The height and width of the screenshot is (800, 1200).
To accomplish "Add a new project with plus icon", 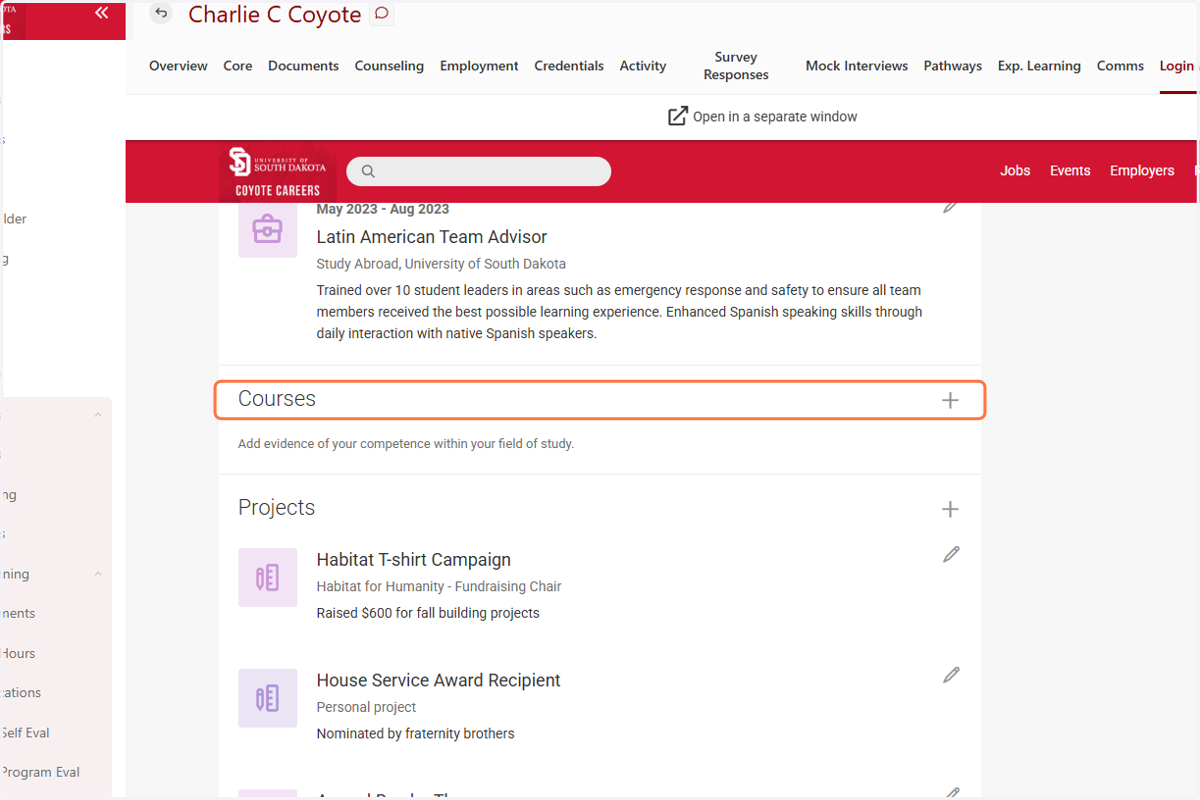I will pos(950,509).
